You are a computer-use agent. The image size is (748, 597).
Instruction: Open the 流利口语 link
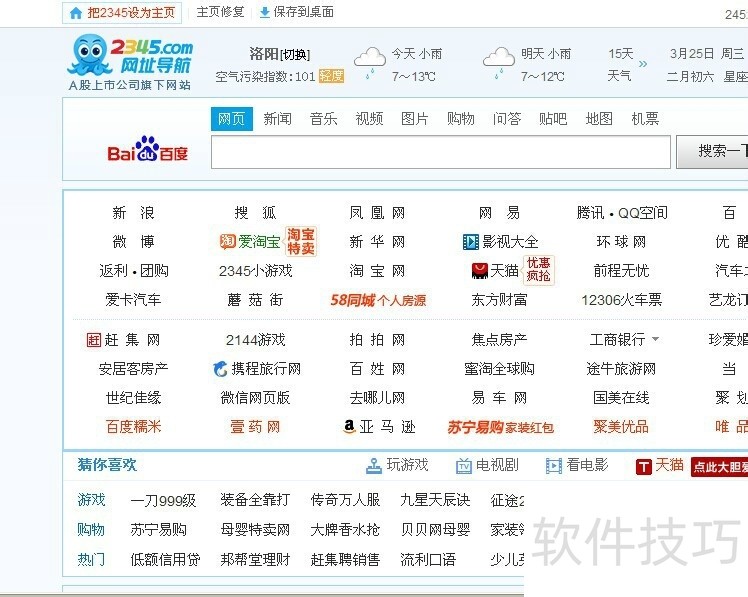click(428, 559)
